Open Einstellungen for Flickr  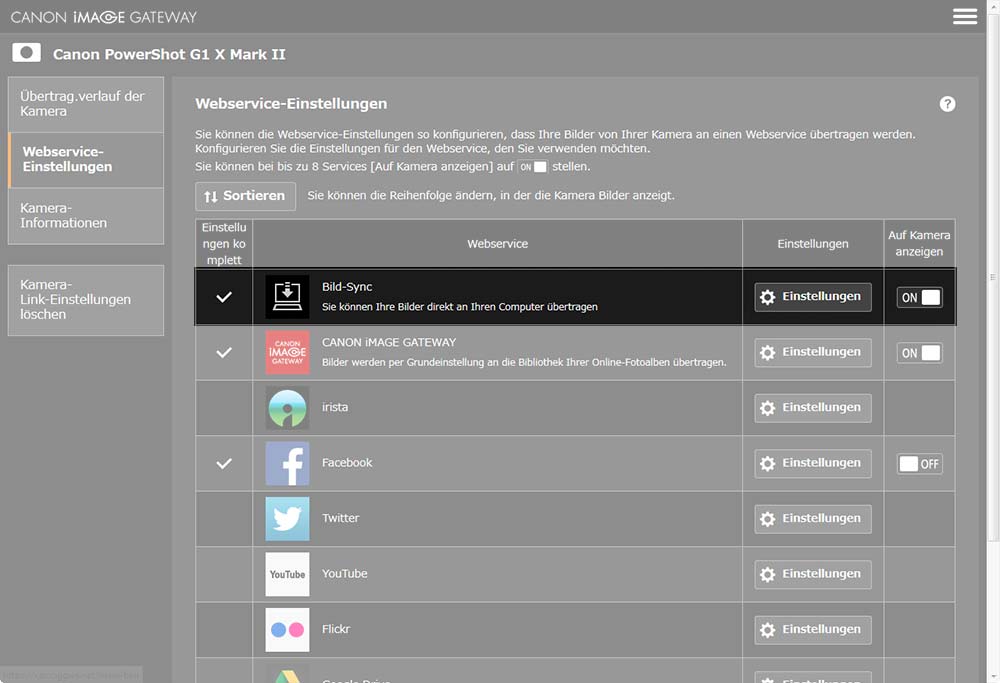click(x=812, y=630)
